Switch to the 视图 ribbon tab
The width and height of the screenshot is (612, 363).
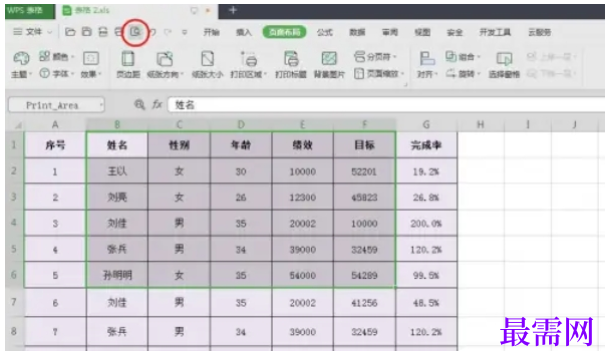[422, 32]
